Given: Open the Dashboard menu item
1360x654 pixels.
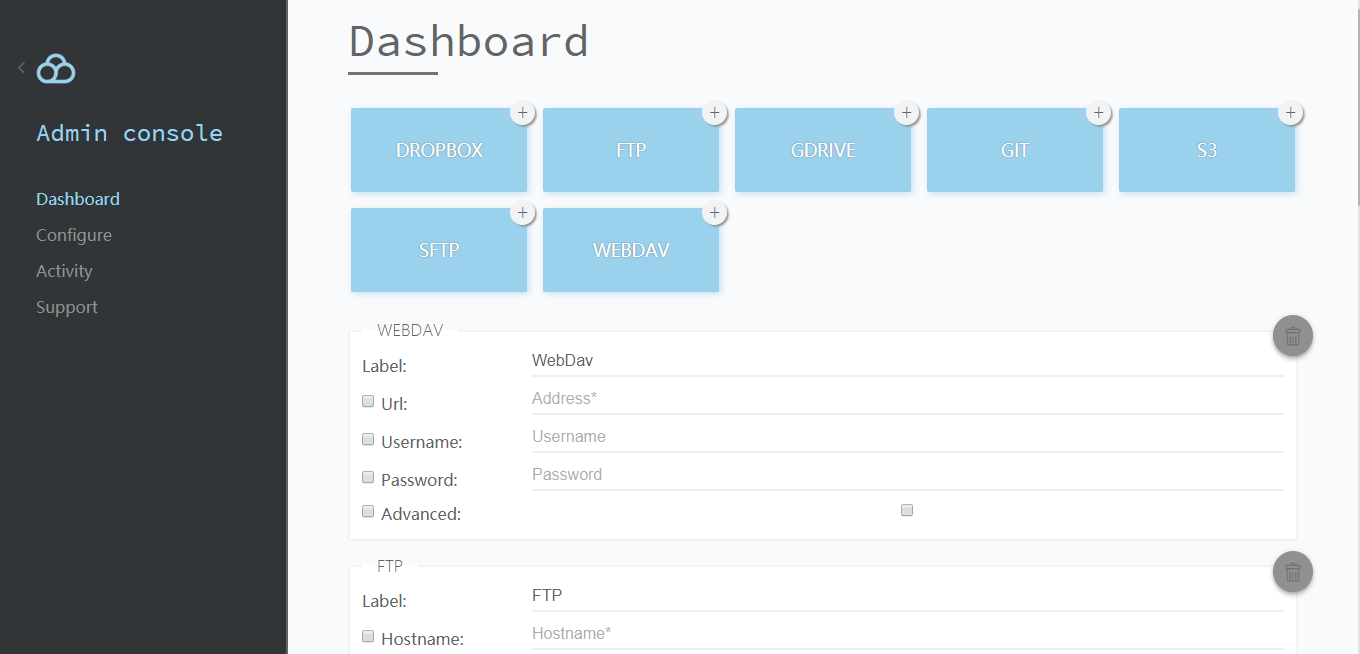Looking at the screenshot, I should tap(78, 199).
